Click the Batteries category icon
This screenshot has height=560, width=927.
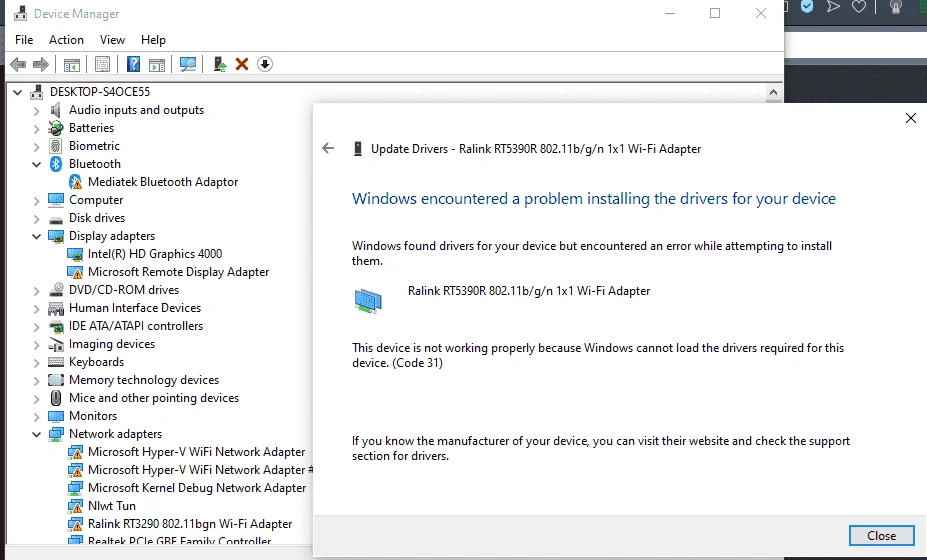coord(56,128)
